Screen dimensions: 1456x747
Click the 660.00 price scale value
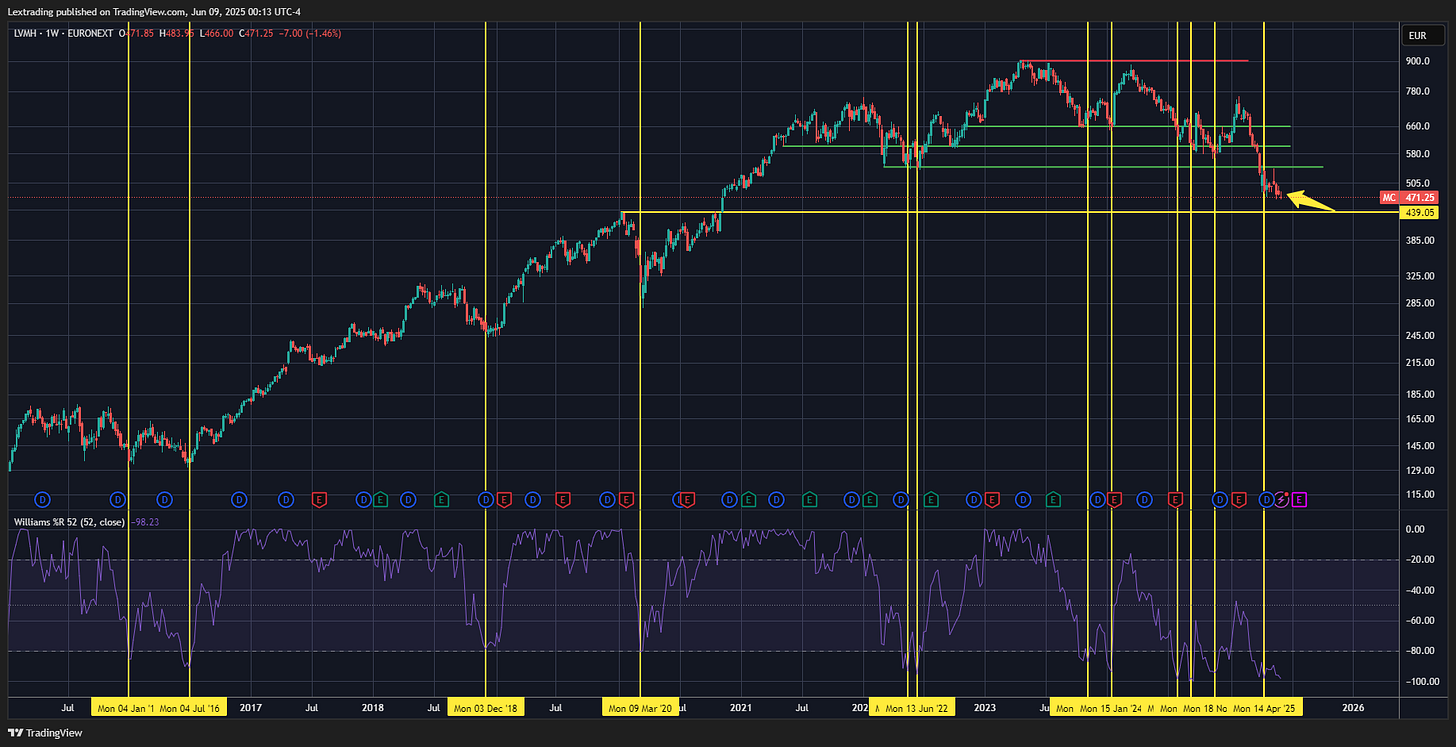tap(1417, 126)
